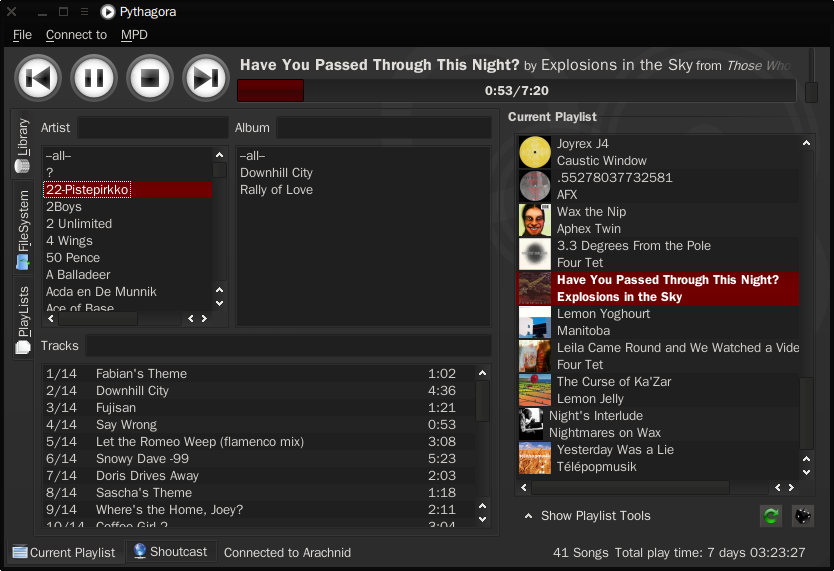Image resolution: width=834 pixels, height=571 pixels.
Task: Click .55278037732581 AFX cover thumbnail
Action: click(x=535, y=186)
